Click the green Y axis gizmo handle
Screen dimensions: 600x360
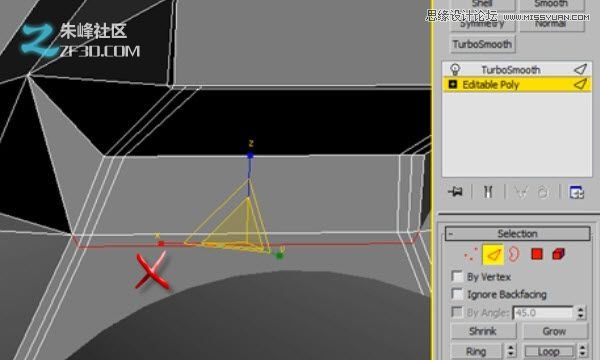[x=280, y=255]
